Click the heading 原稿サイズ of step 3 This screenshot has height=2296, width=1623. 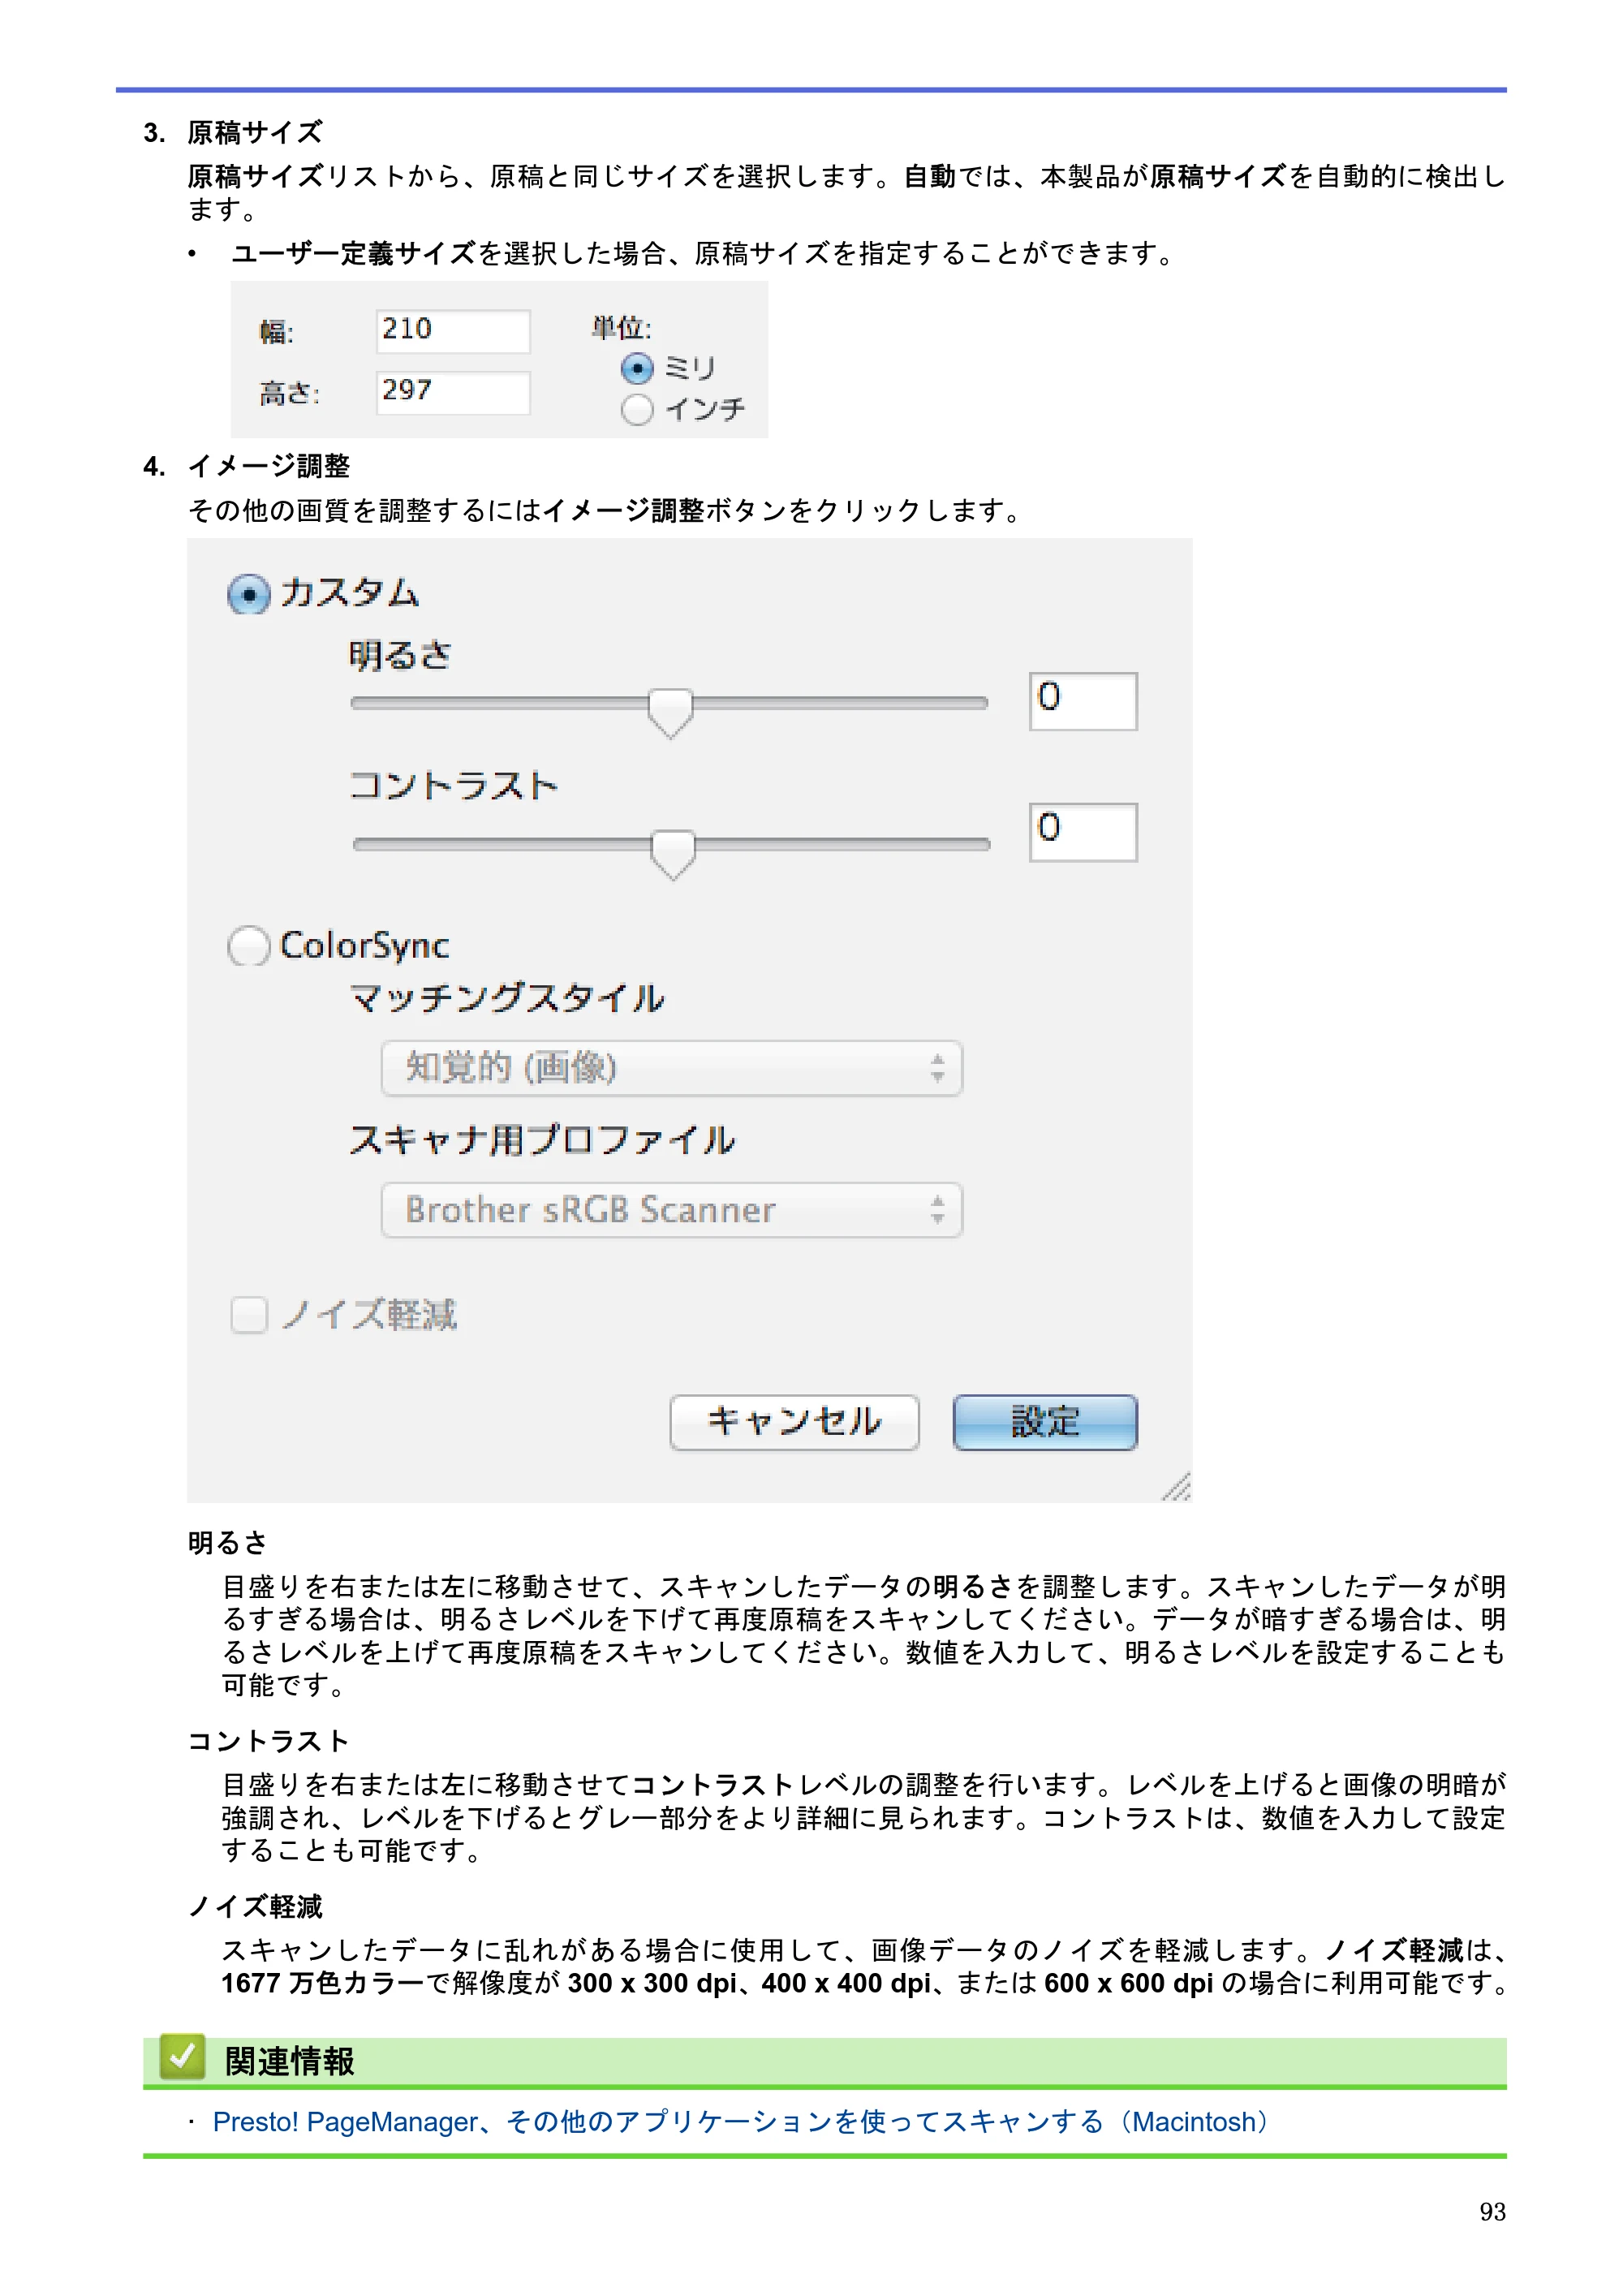click(255, 132)
